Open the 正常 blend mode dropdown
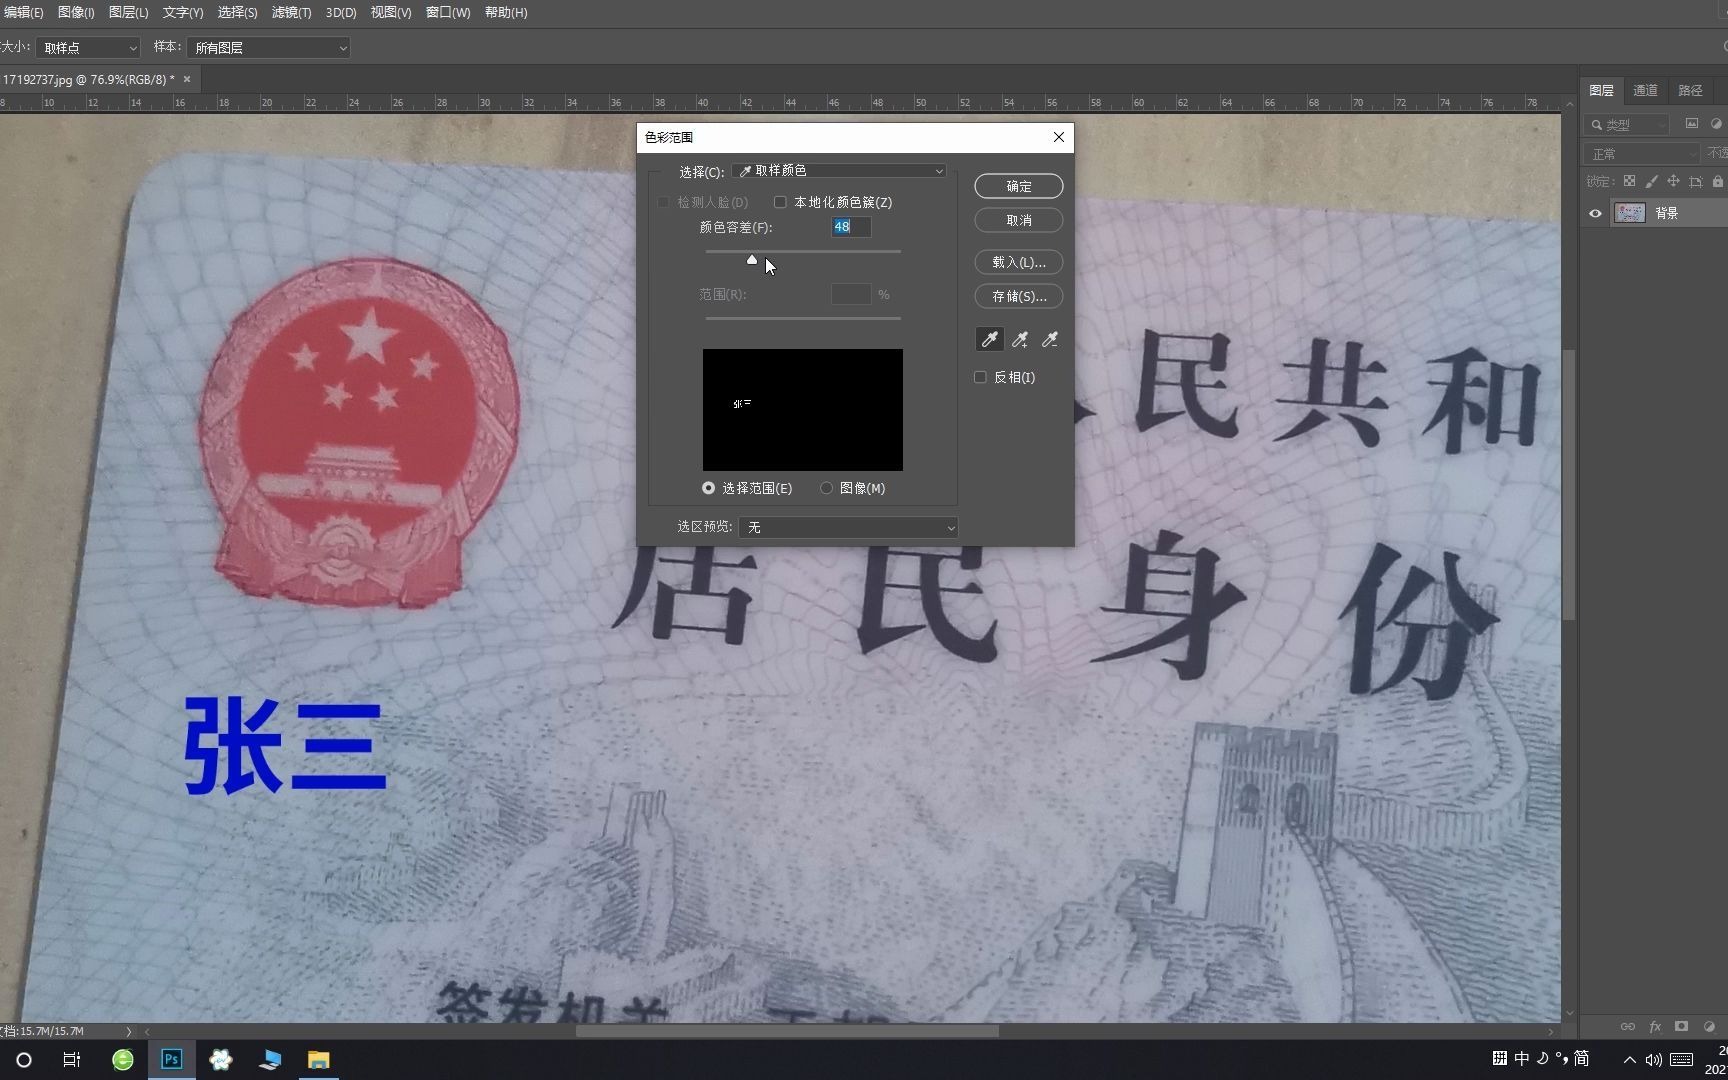The width and height of the screenshot is (1728, 1080). (1641, 153)
